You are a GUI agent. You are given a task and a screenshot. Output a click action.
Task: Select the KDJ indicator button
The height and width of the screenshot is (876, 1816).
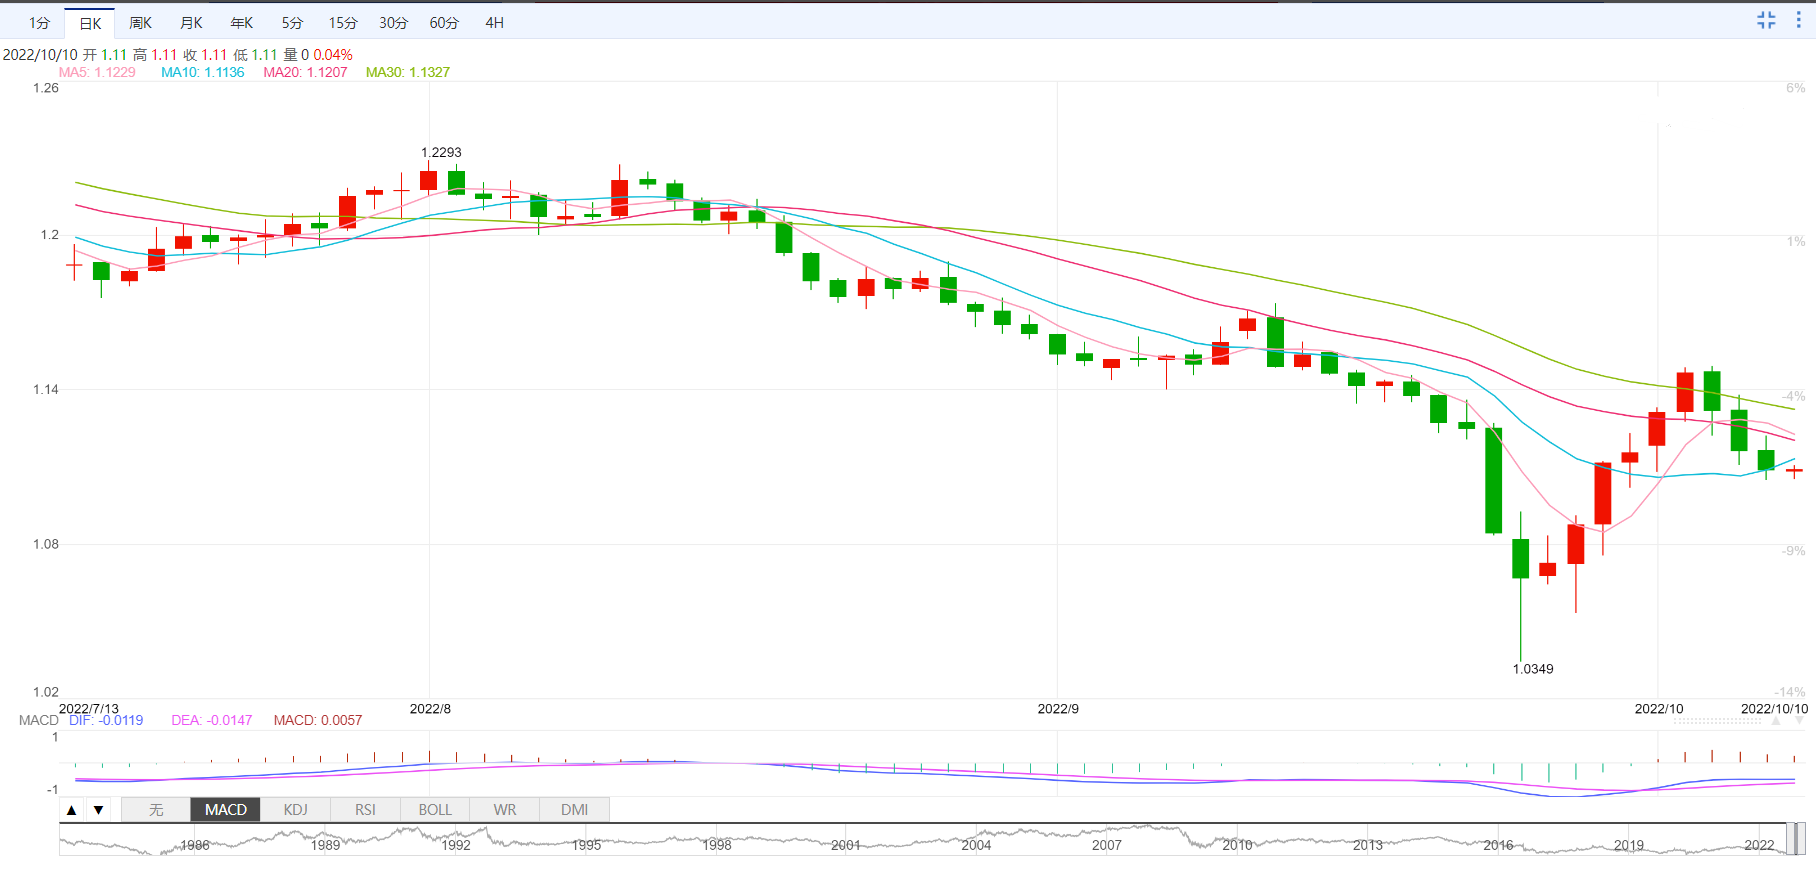295,810
